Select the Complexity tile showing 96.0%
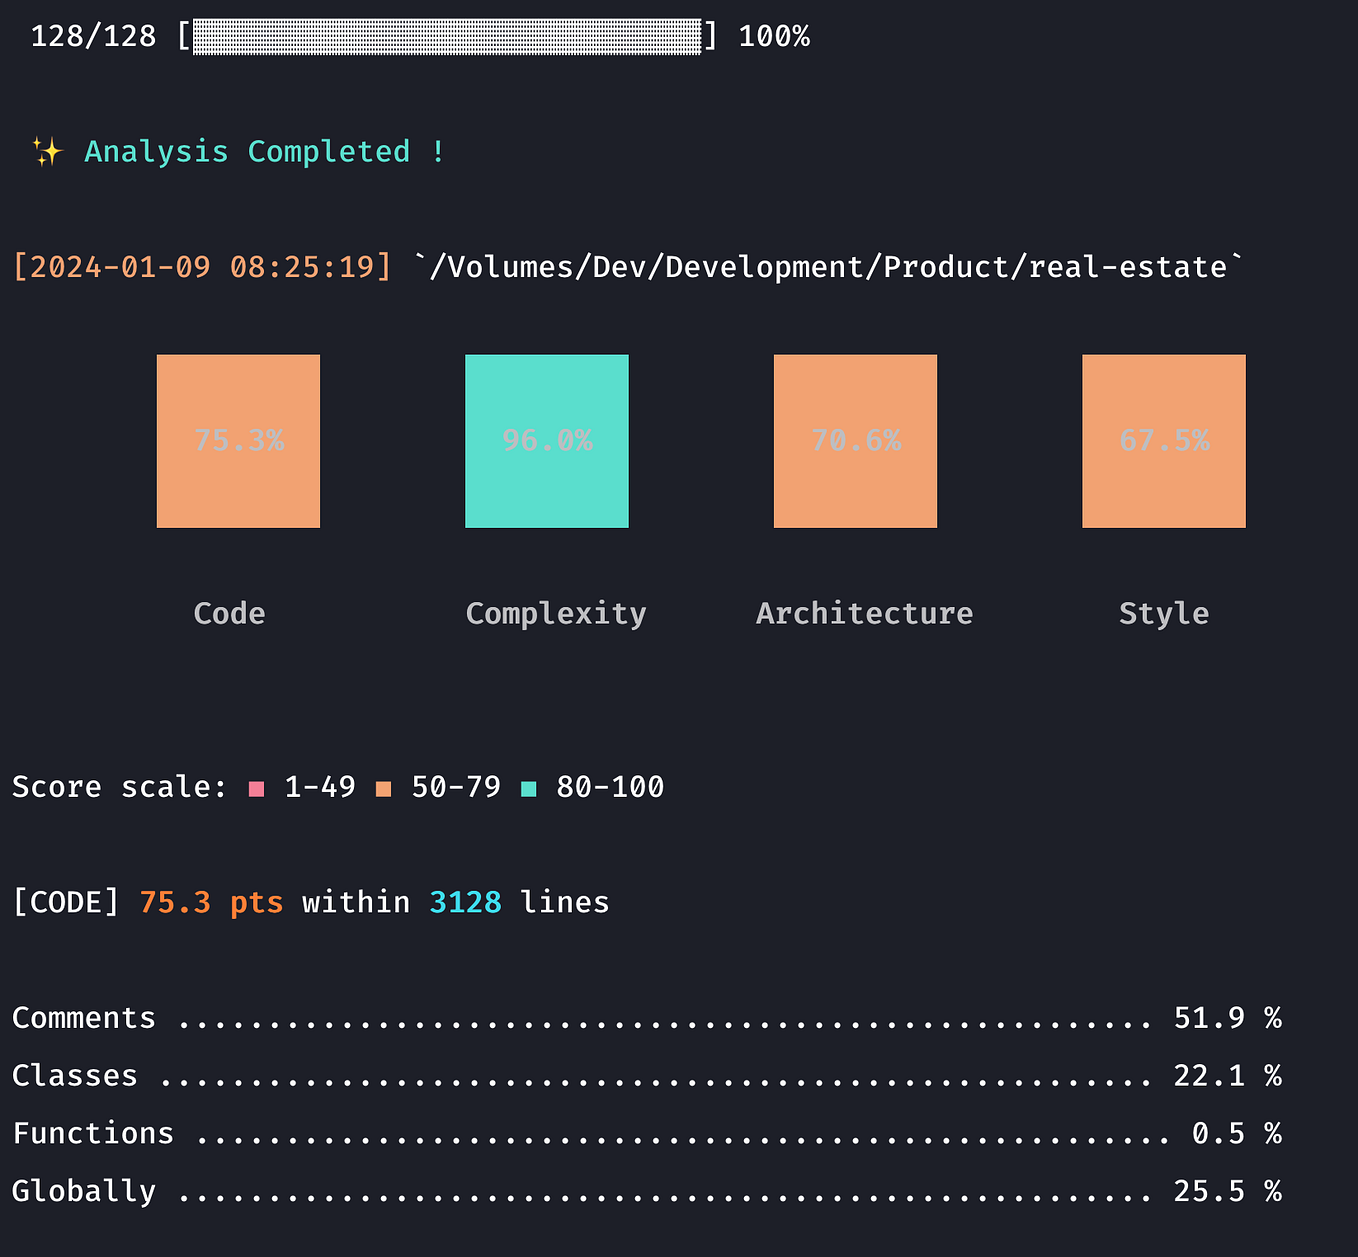Screen dimensions: 1358x1257 (546, 440)
